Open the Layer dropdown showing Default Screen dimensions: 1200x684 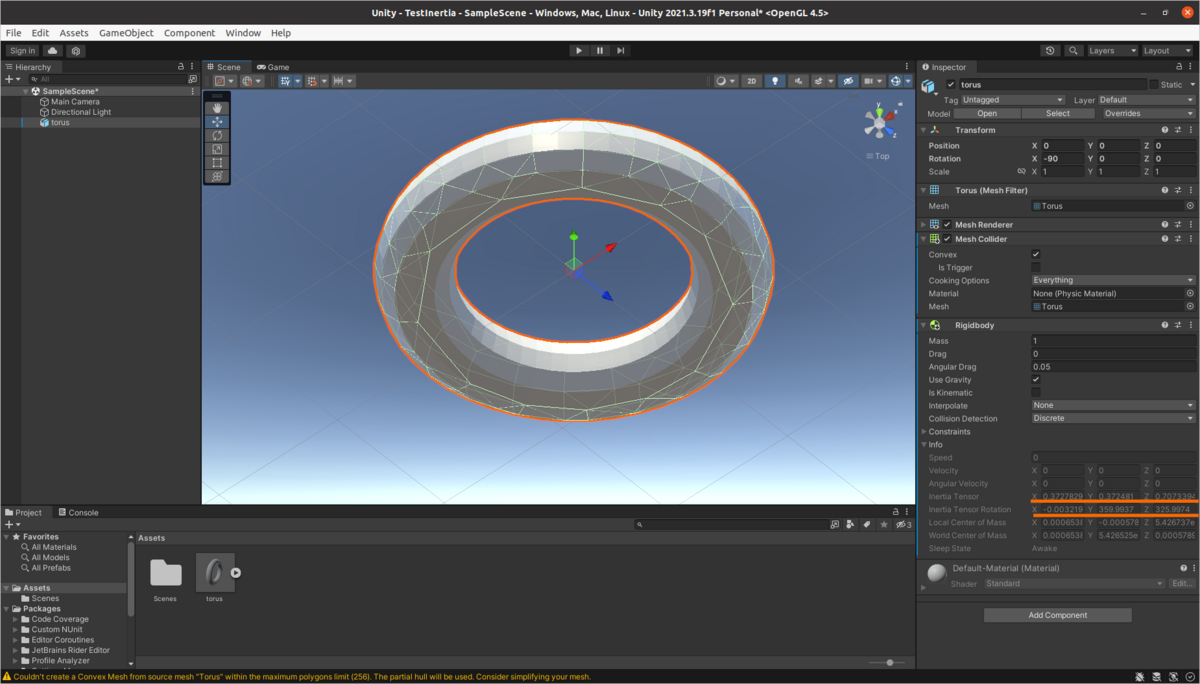1146,100
